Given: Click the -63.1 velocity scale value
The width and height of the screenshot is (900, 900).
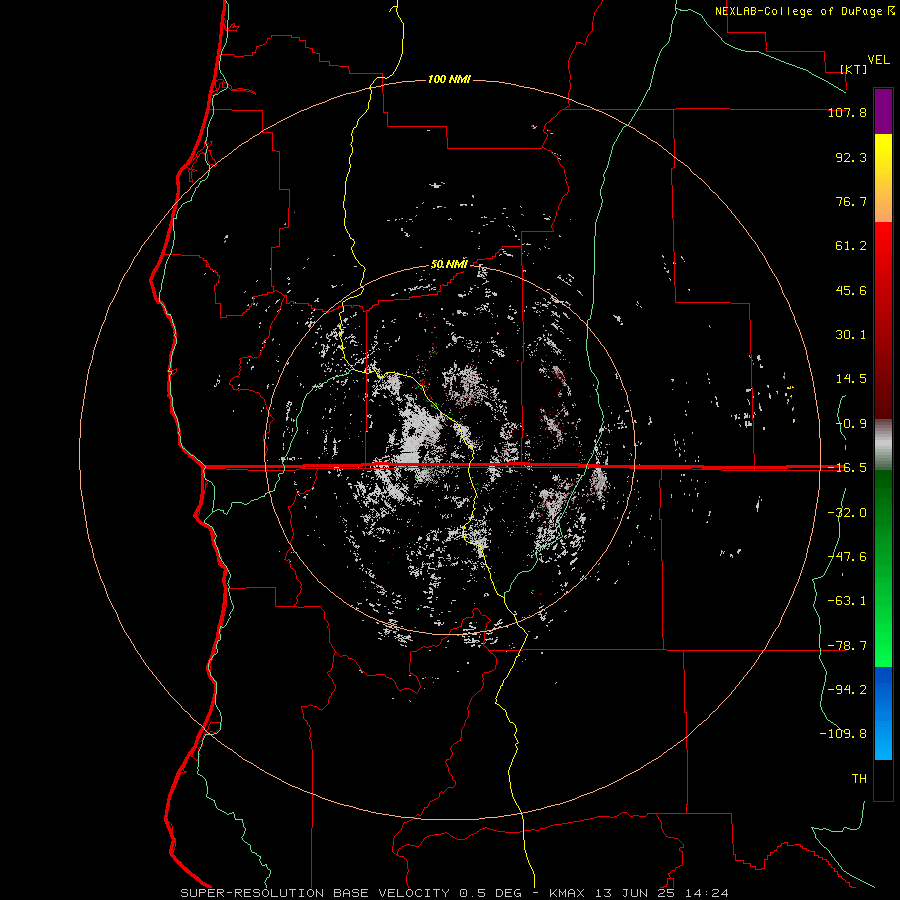Looking at the screenshot, I should coord(847,601).
